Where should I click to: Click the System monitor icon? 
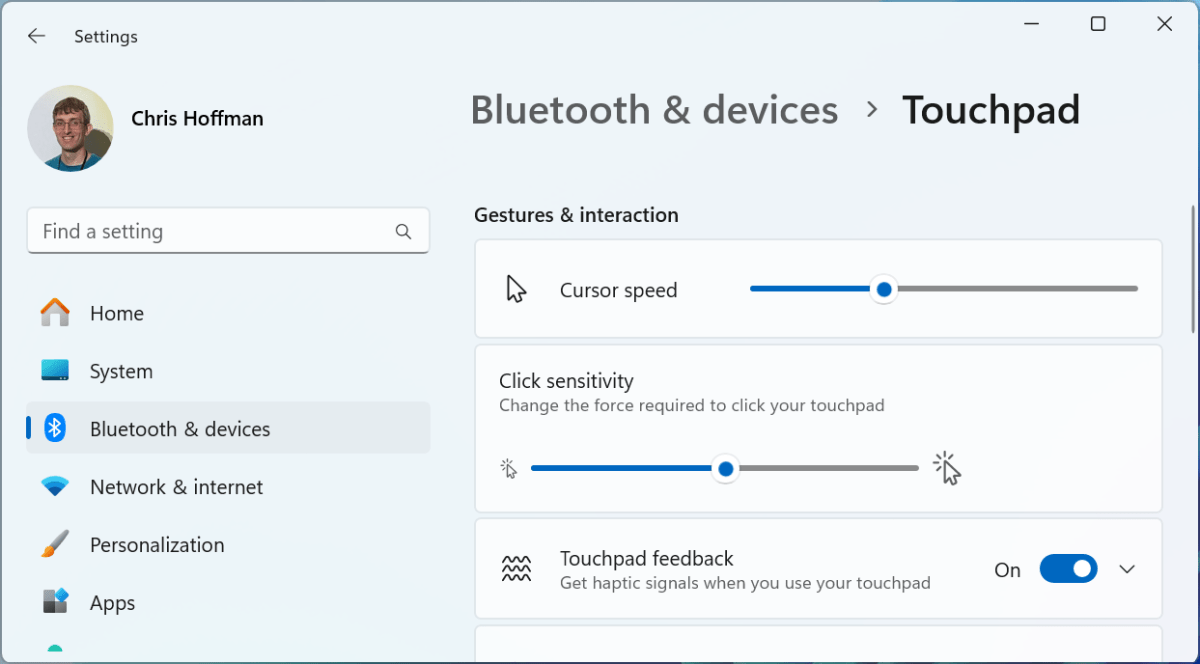pos(56,371)
